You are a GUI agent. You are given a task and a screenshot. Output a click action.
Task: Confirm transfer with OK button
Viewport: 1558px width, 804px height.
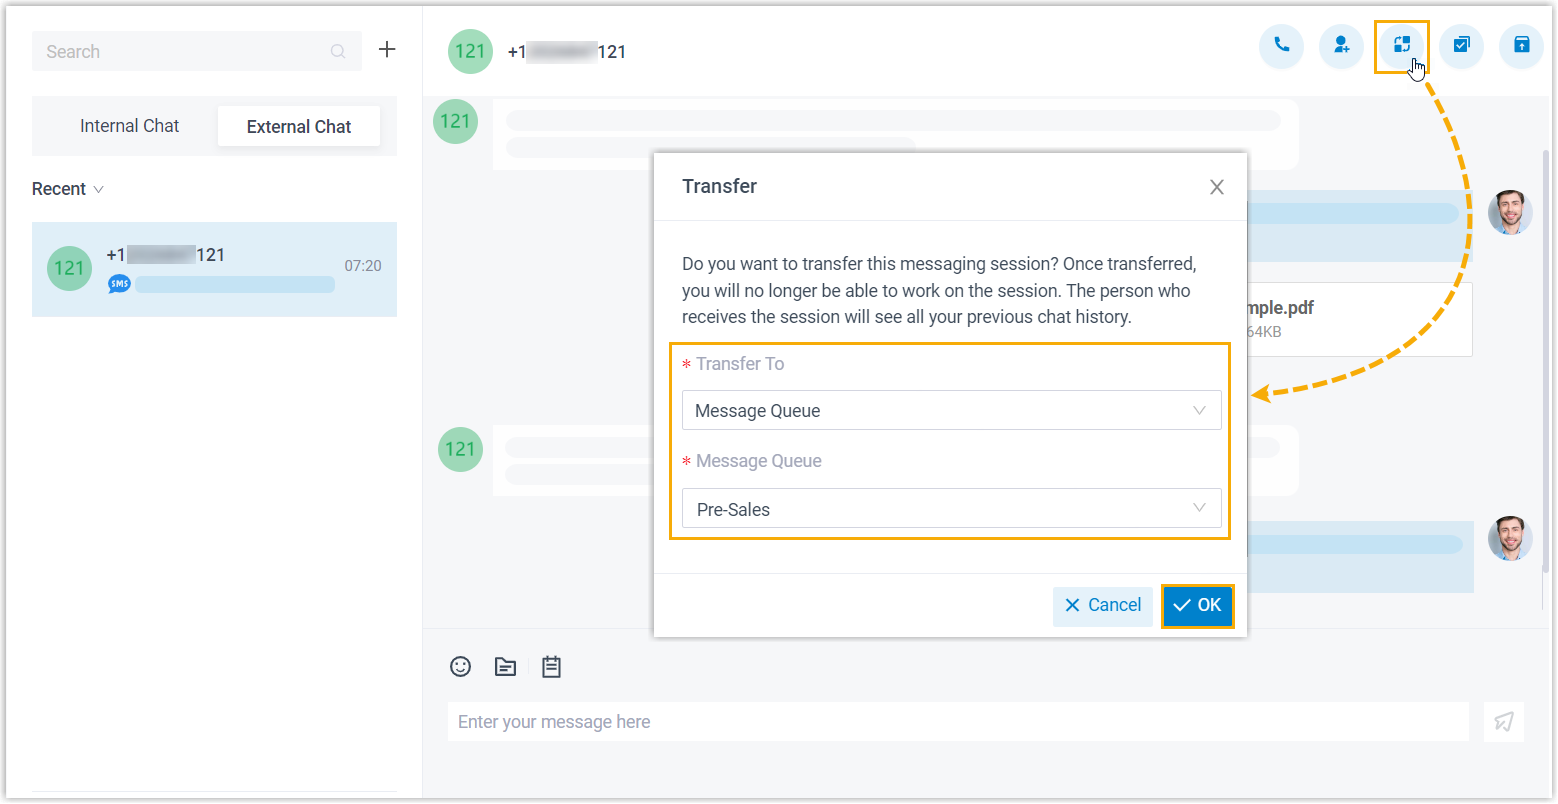click(1197, 605)
